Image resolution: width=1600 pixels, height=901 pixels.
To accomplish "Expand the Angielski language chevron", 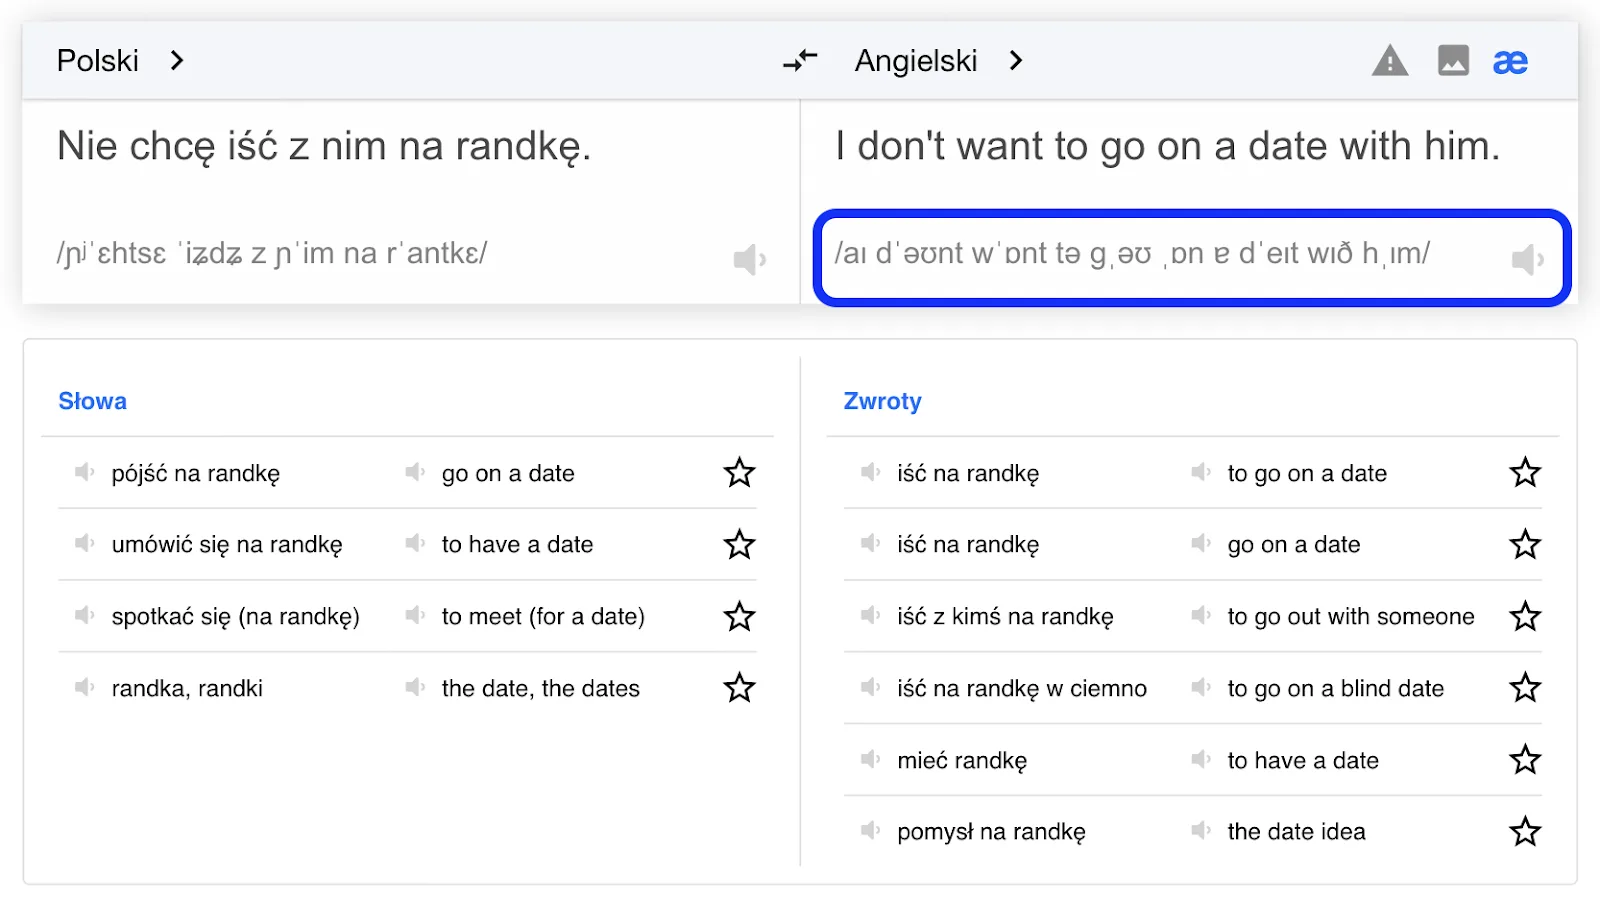I will tap(1016, 61).
